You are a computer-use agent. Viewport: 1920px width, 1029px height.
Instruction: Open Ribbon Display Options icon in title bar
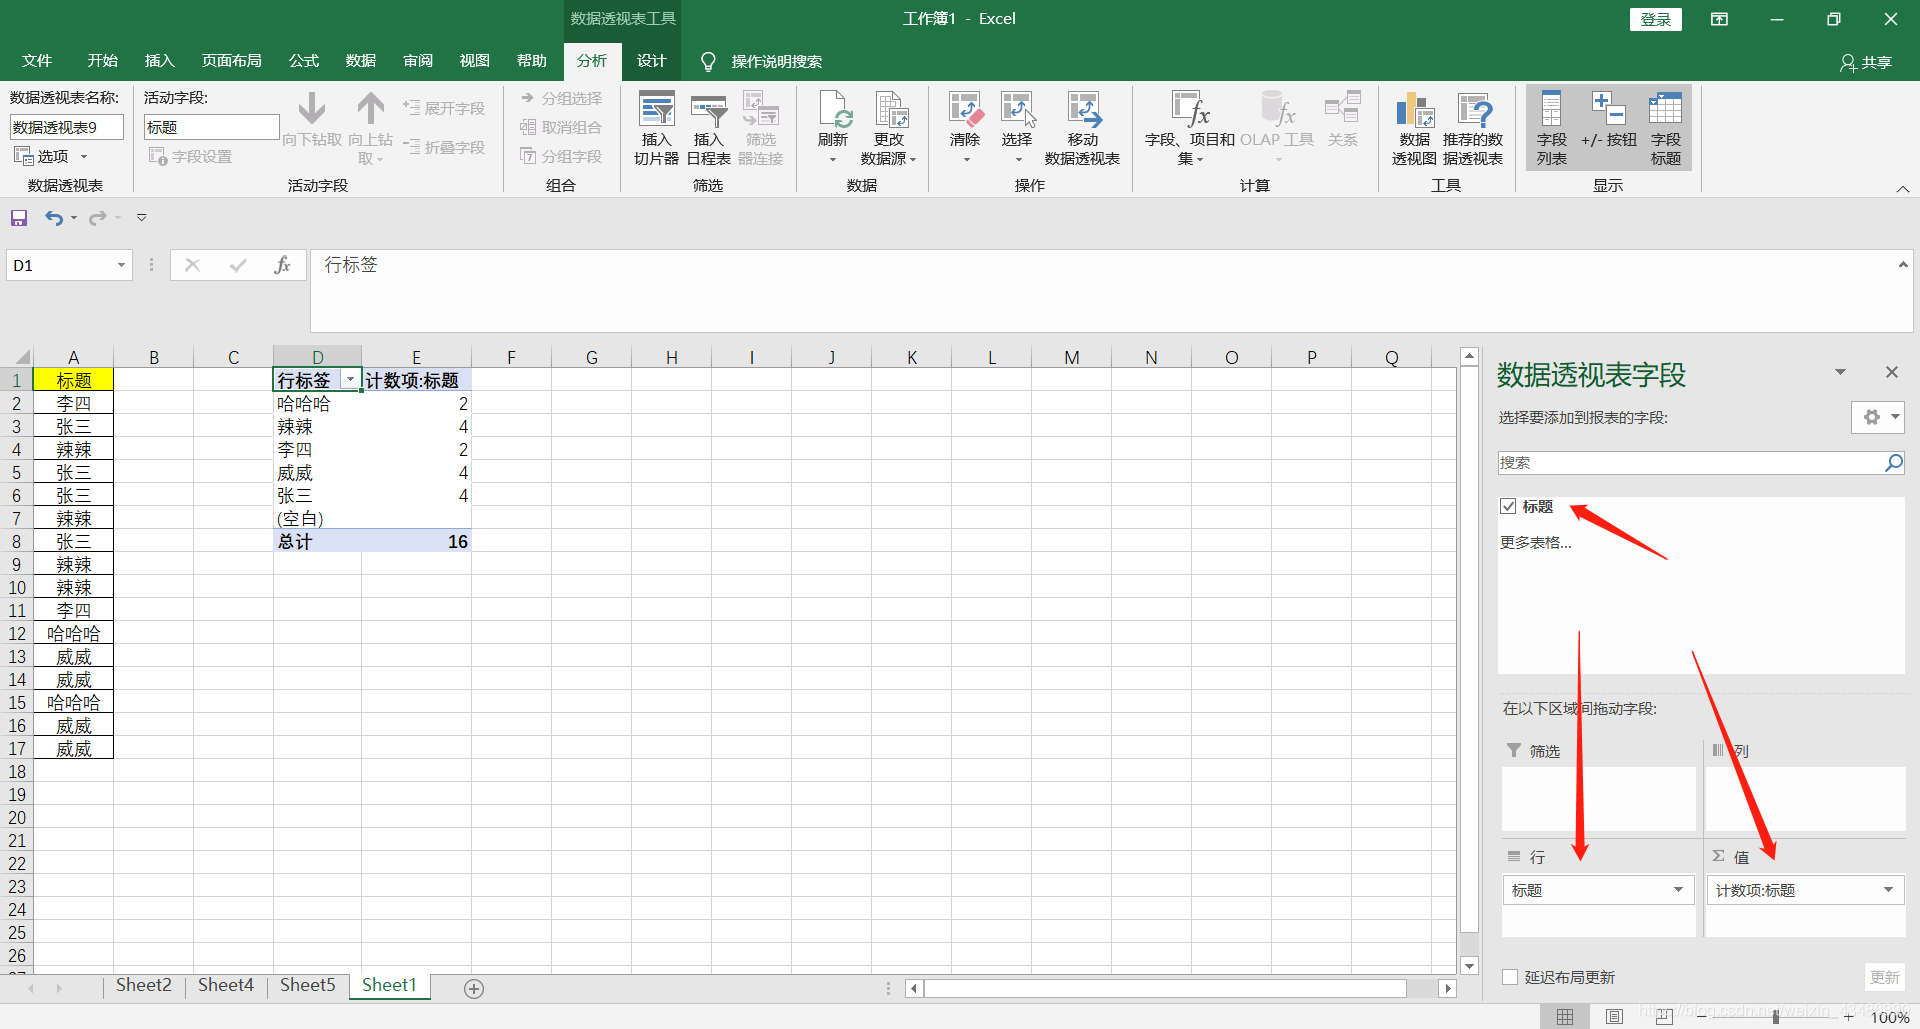1719,19
